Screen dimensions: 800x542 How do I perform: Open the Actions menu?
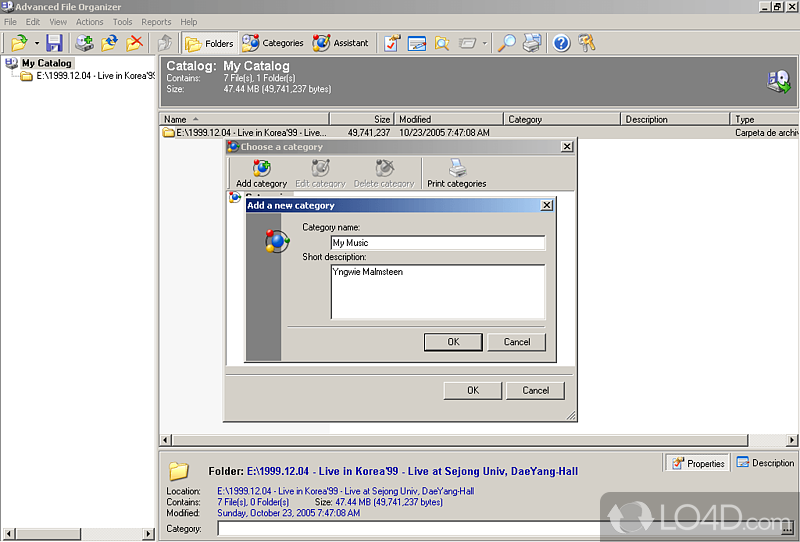(x=89, y=22)
